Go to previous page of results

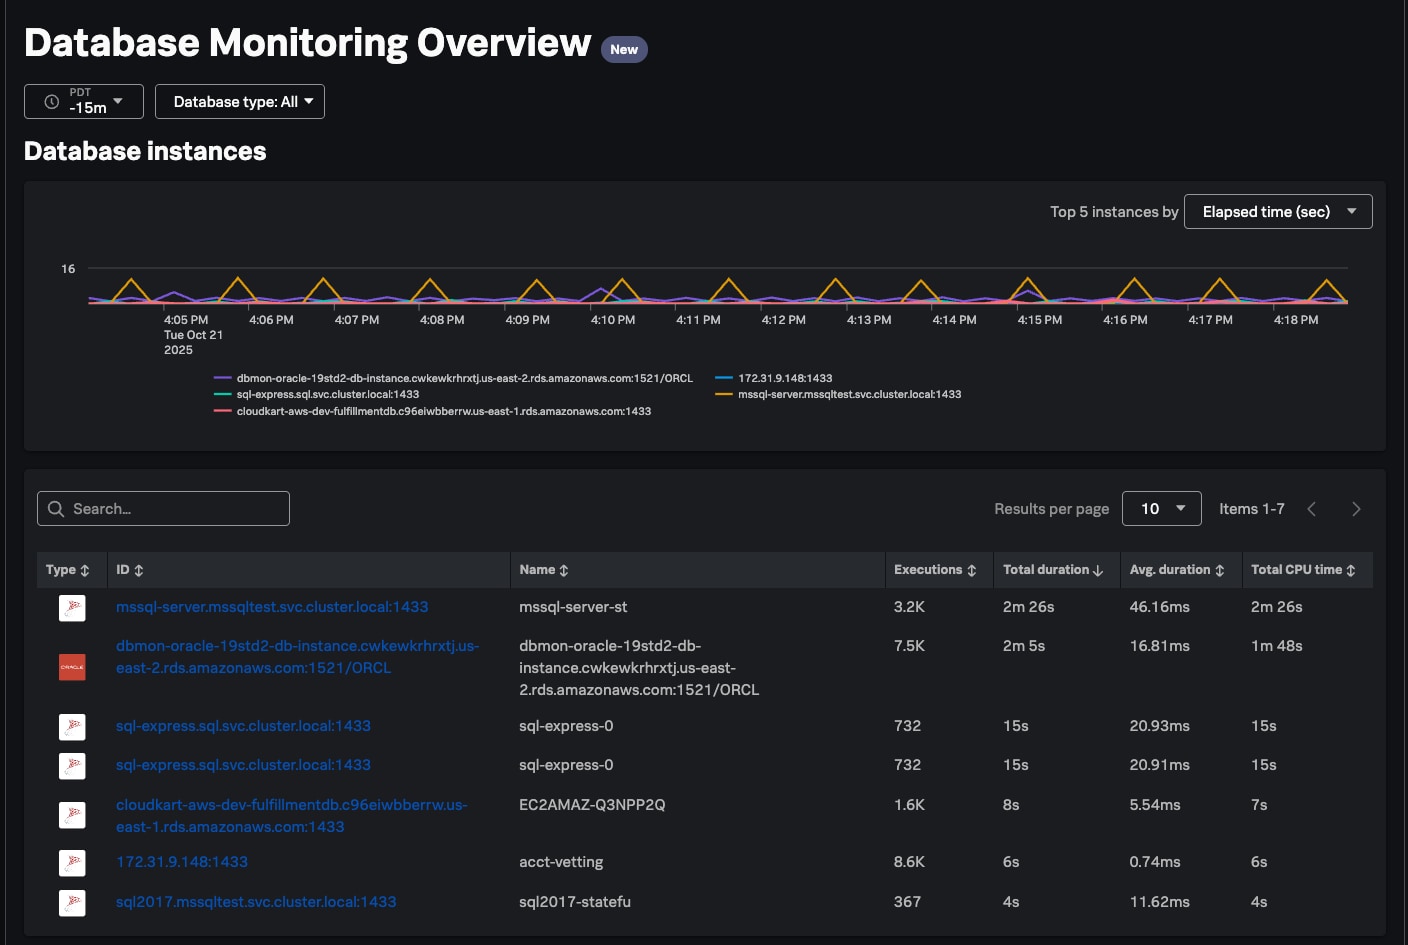(x=1312, y=509)
